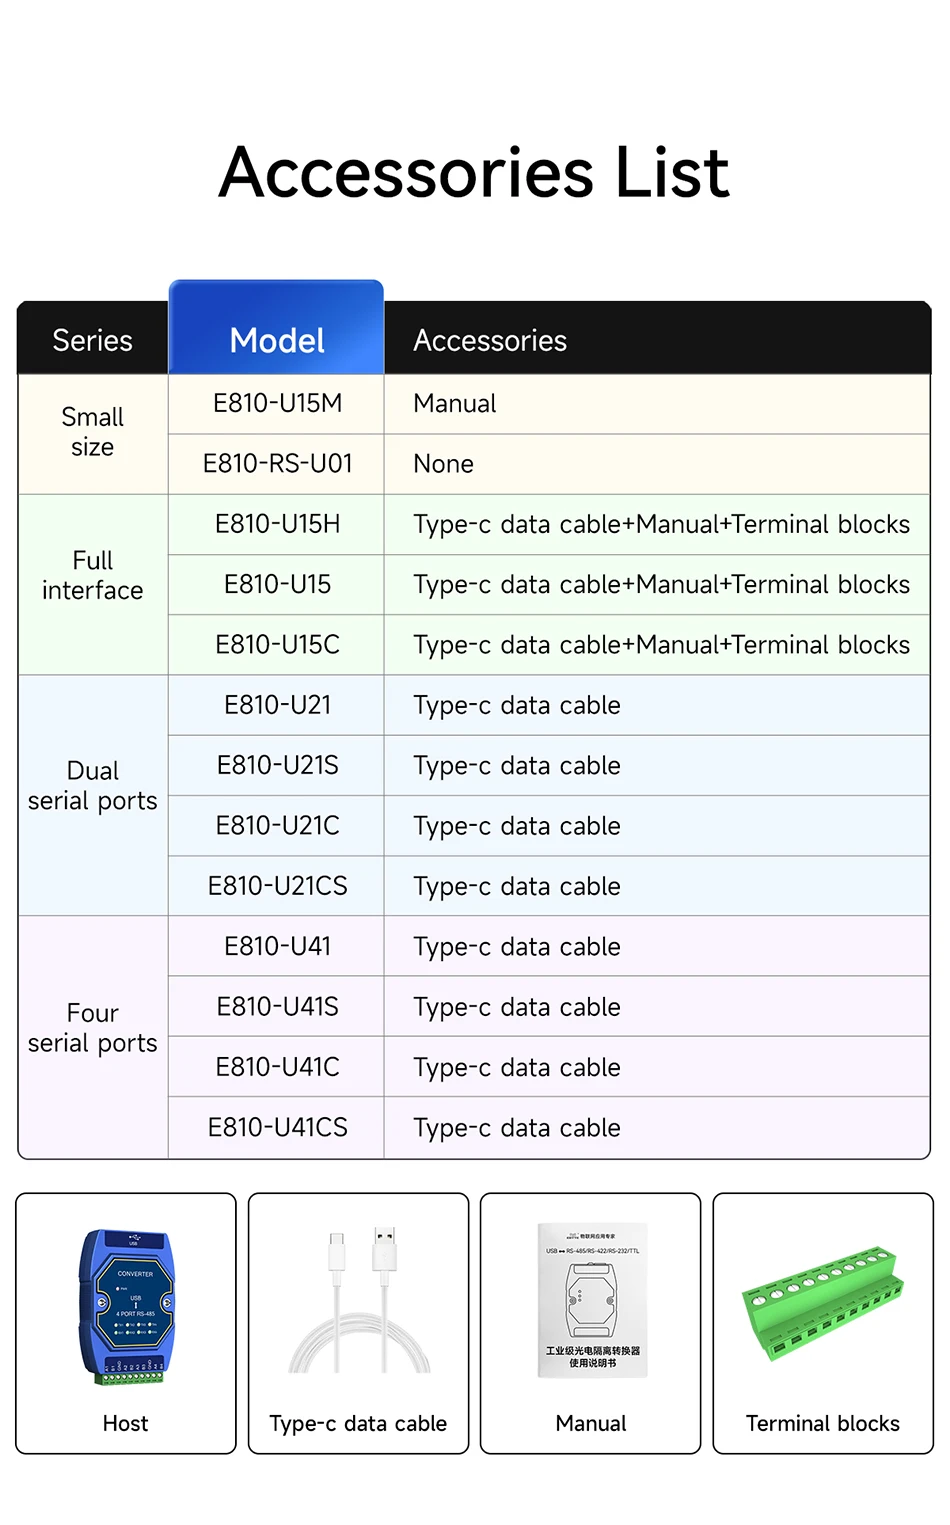Click the E810-U41CS model cell
The width and height of the screenshot is (950, 1525).
(x=277, y=1128)
